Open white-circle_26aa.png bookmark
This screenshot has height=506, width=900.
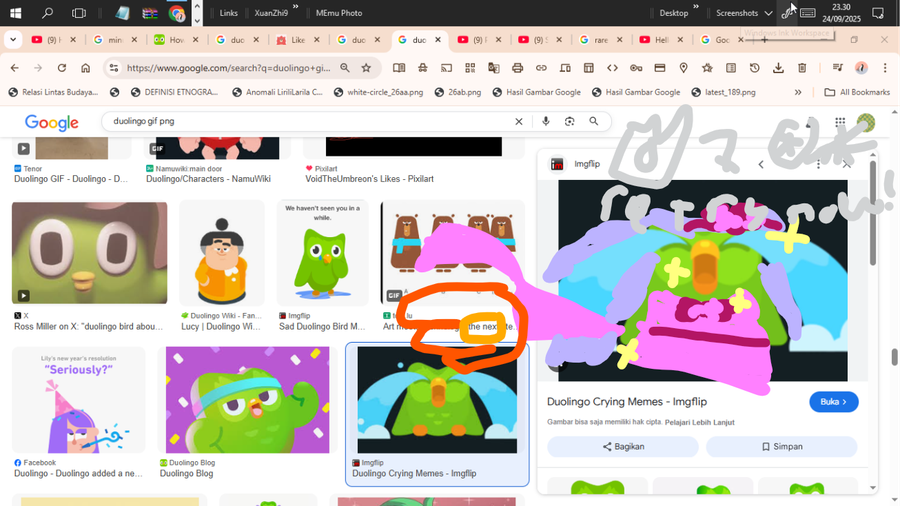(378, 92)
